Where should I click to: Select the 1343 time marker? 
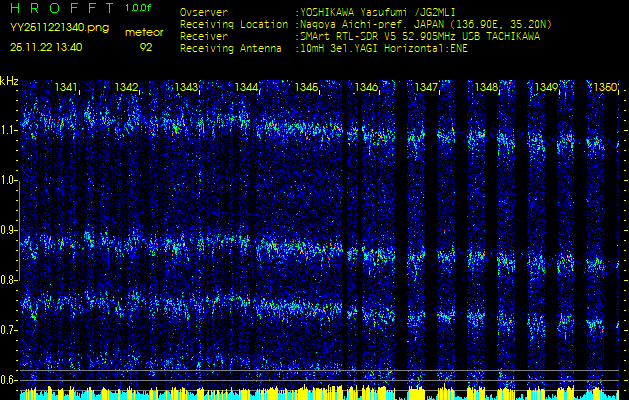187,88
